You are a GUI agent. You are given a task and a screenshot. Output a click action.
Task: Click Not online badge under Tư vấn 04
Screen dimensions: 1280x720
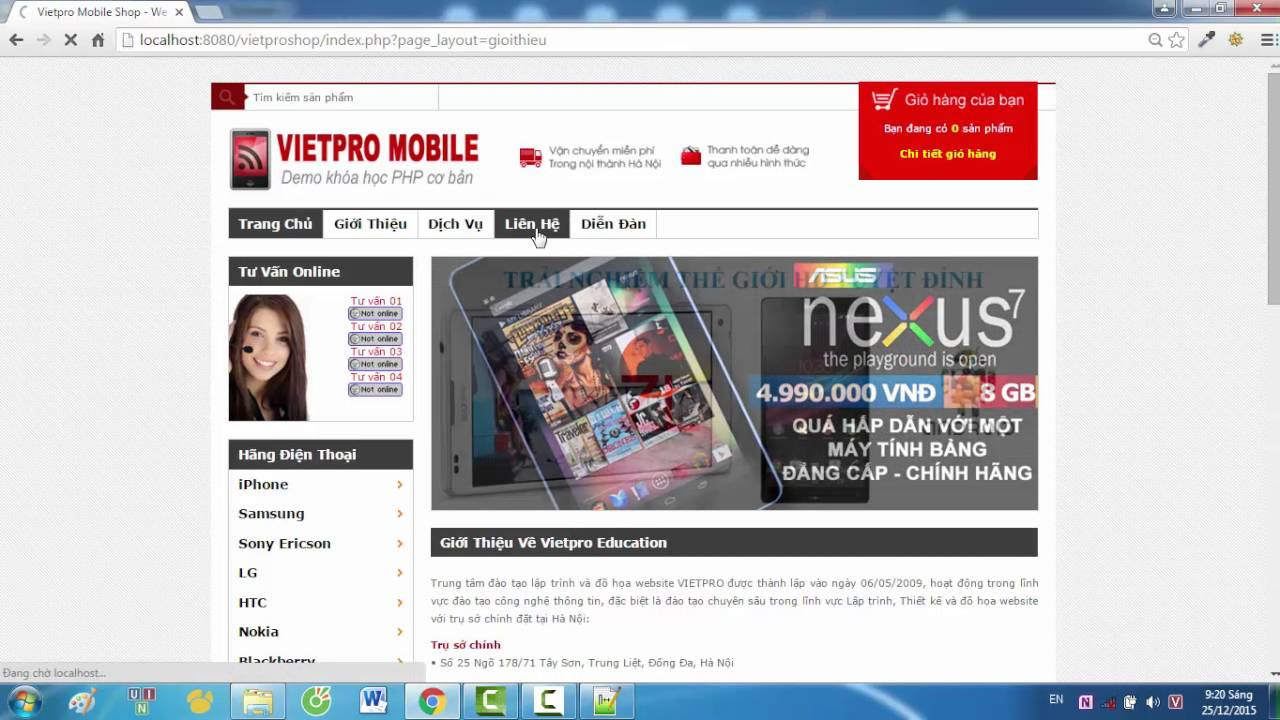click(x=375, y=390)
